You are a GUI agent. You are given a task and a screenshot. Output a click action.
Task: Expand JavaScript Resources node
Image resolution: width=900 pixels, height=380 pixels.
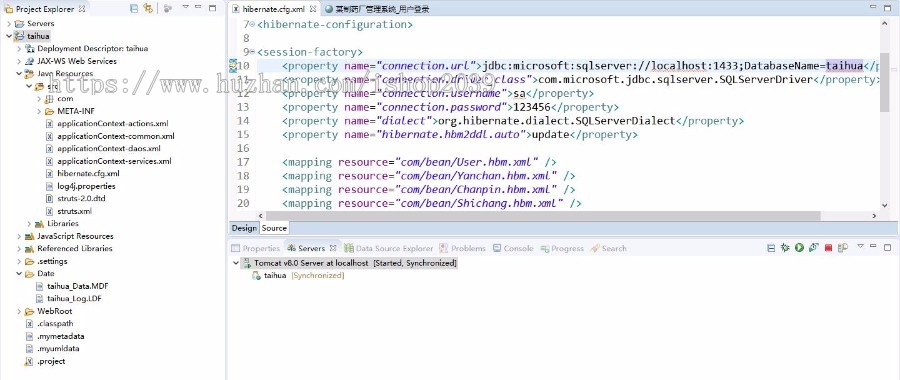19,236
